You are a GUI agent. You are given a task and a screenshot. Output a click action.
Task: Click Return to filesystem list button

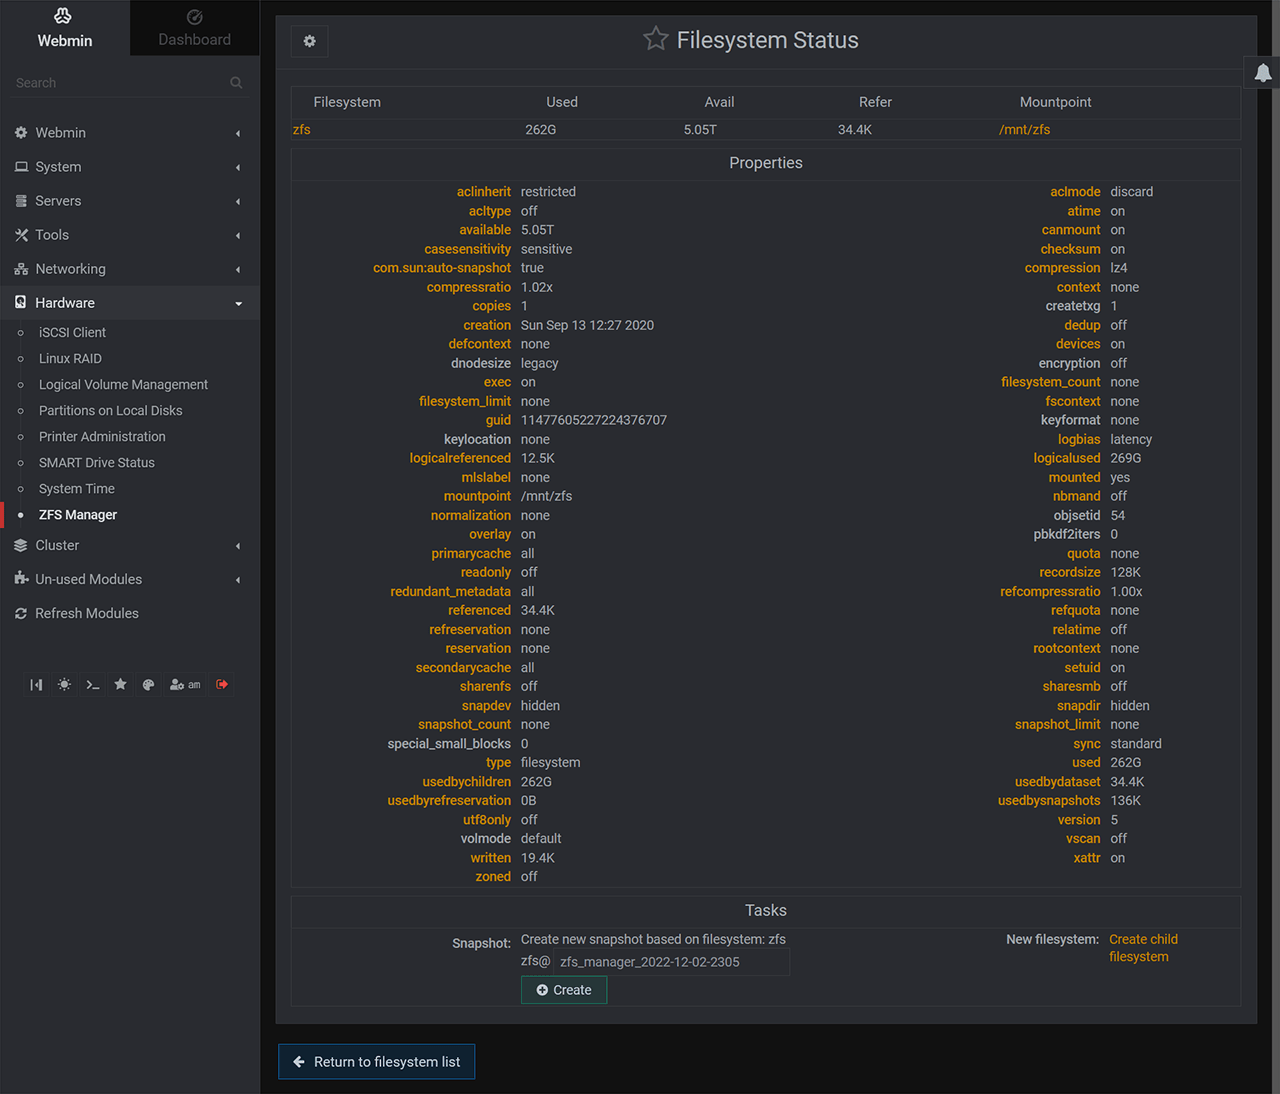tap(376, 1062)
